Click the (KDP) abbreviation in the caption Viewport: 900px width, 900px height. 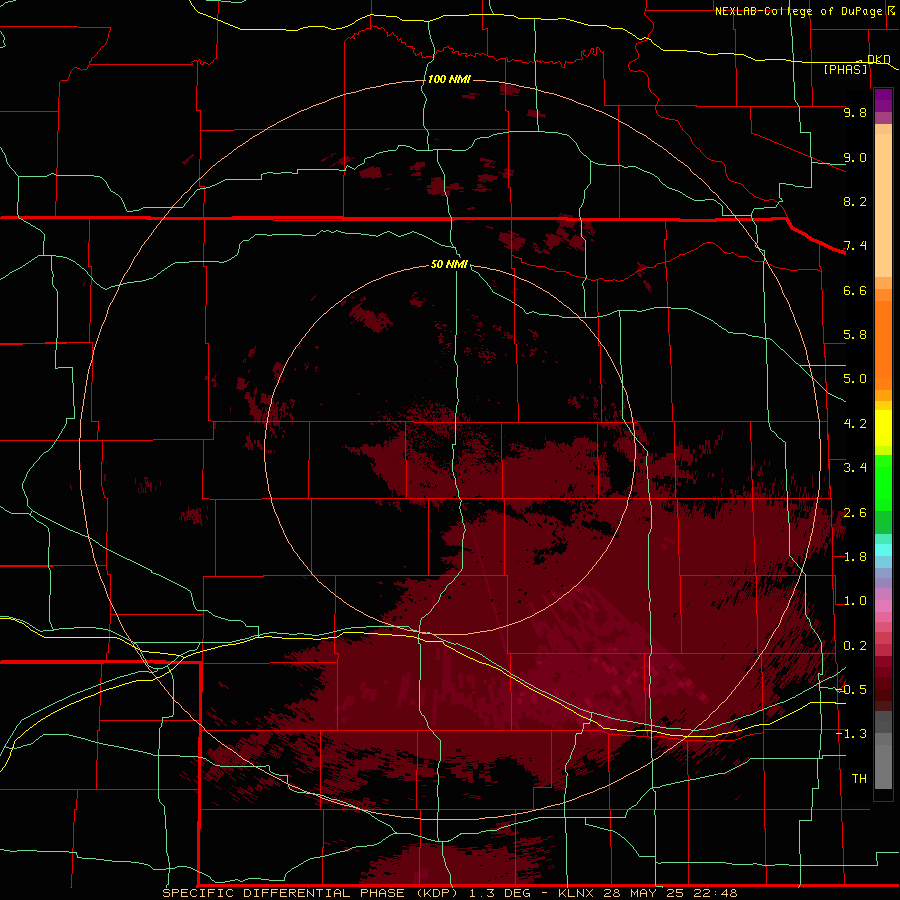click(436, 893)
